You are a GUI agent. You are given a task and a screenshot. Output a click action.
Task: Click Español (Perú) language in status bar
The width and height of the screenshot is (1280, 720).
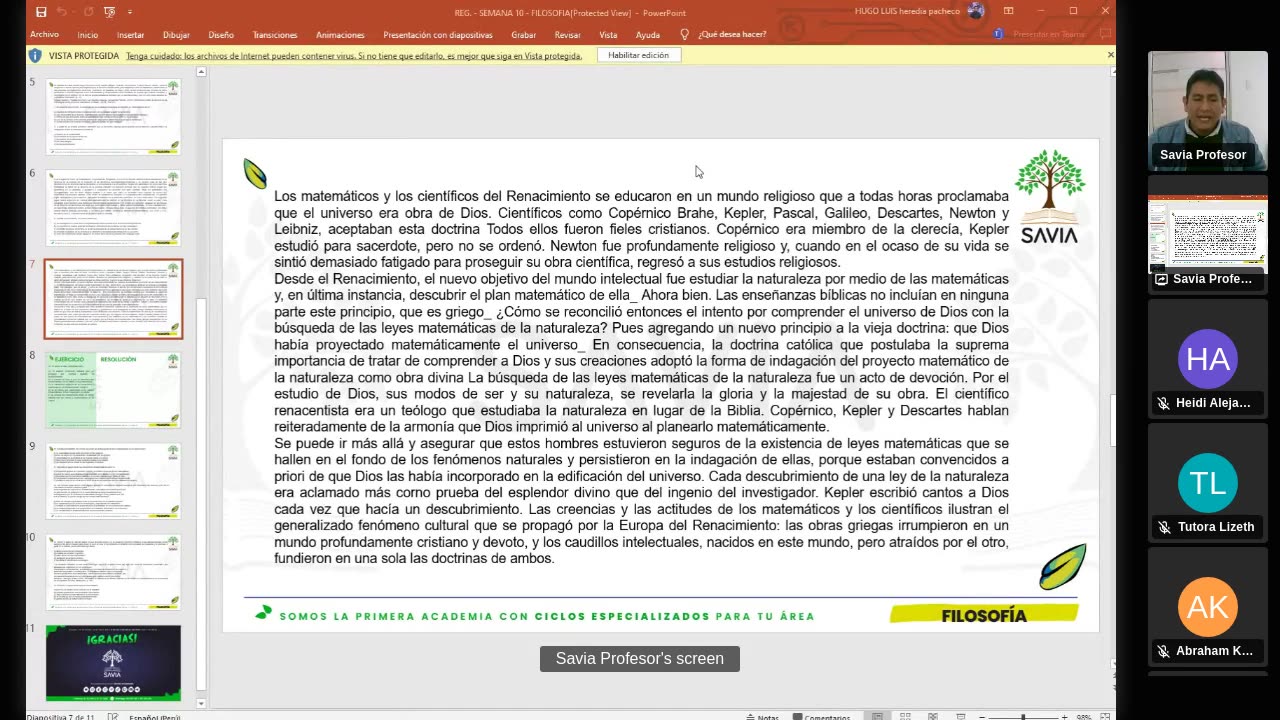(155, 717)
